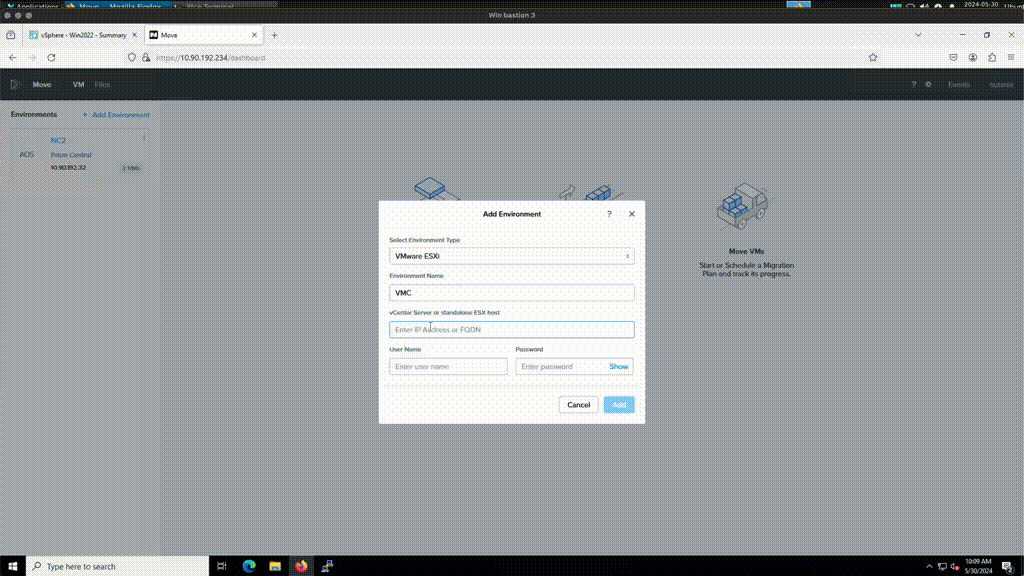Click the User Name input field
The image size is (1024, 576).
pyautogui.click(x=448, y=367)
